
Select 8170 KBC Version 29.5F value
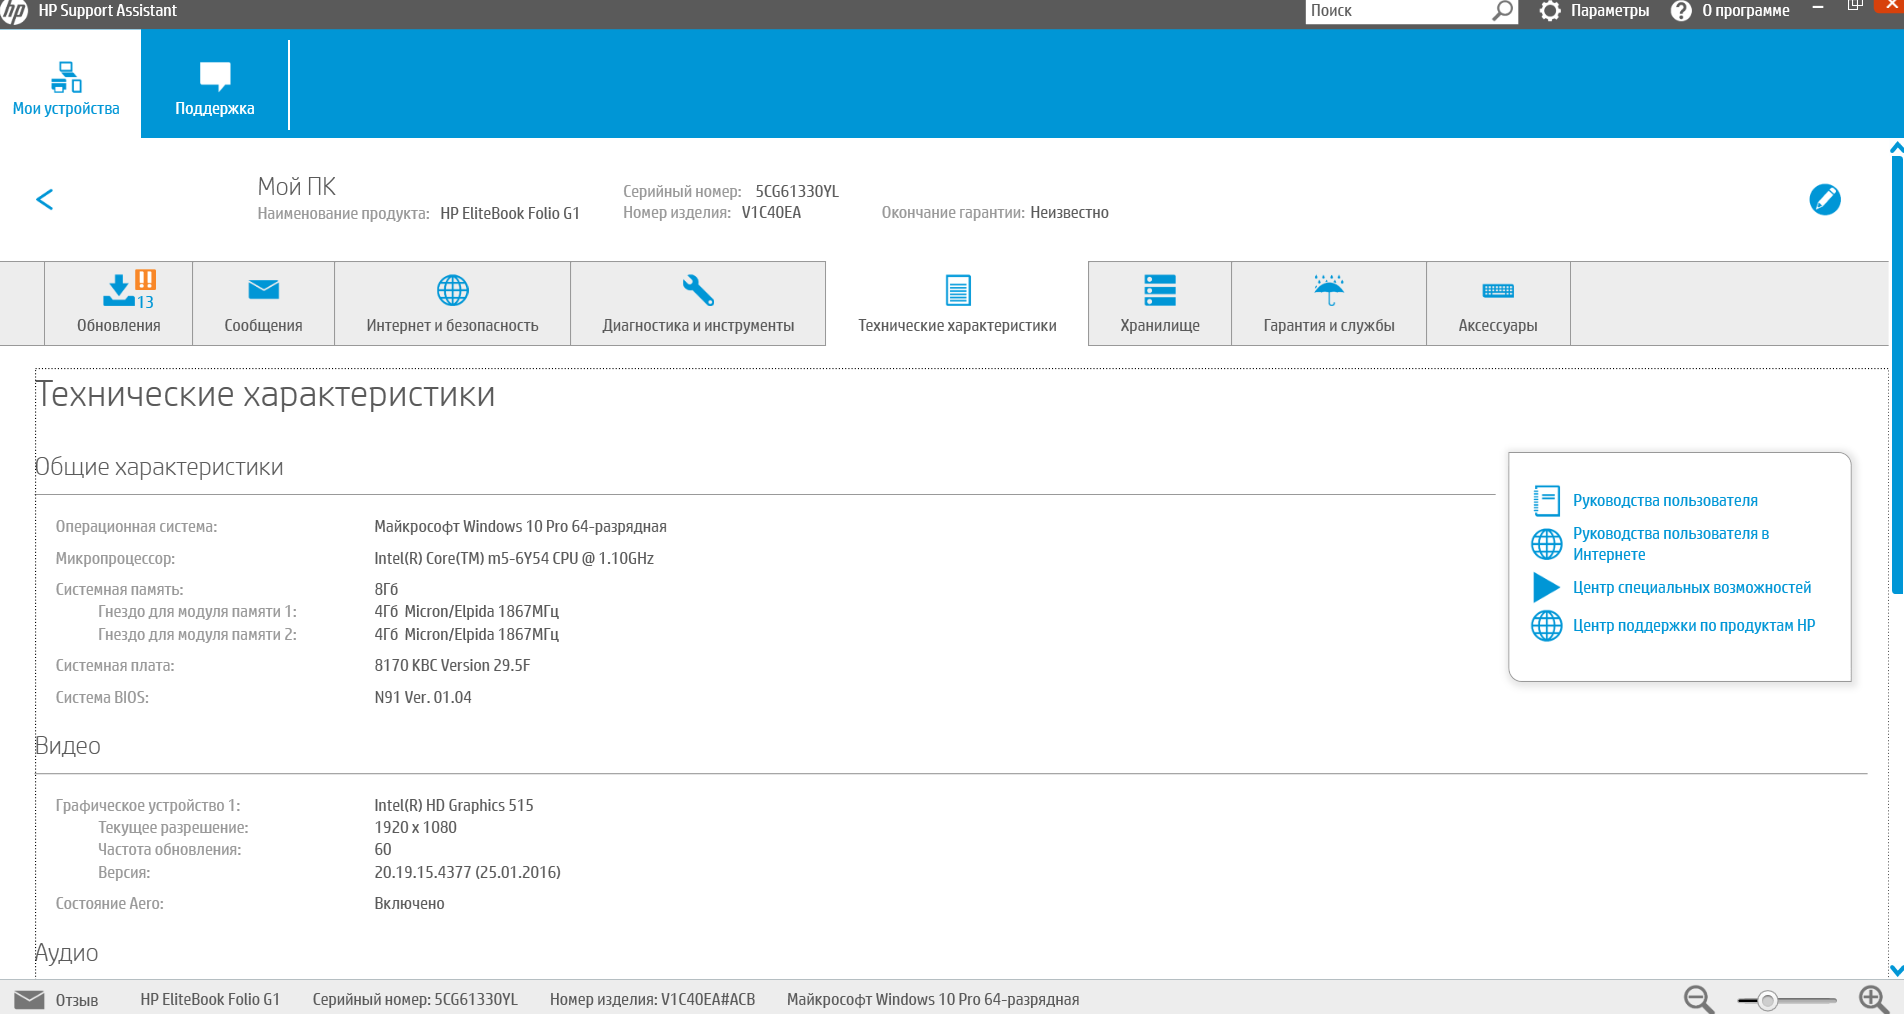452,665
